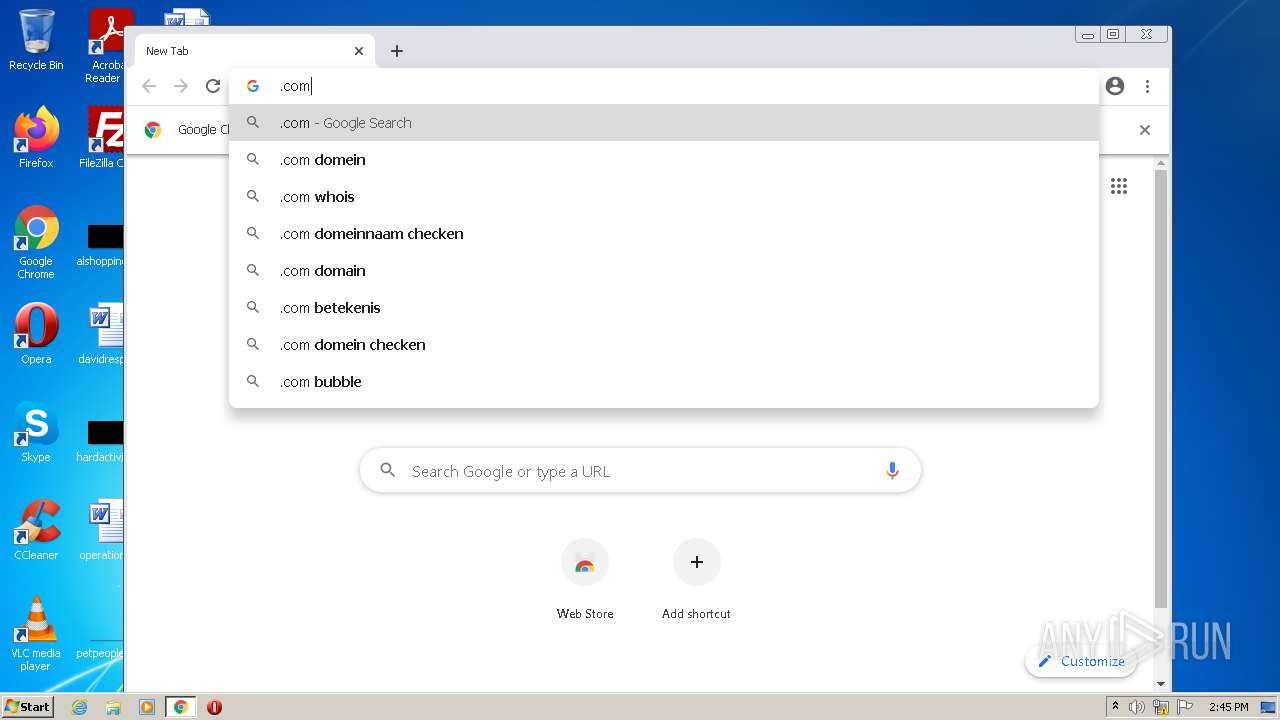Go back using the back arrow
This screenshot has width=1280, height=720.
[149, 86]
